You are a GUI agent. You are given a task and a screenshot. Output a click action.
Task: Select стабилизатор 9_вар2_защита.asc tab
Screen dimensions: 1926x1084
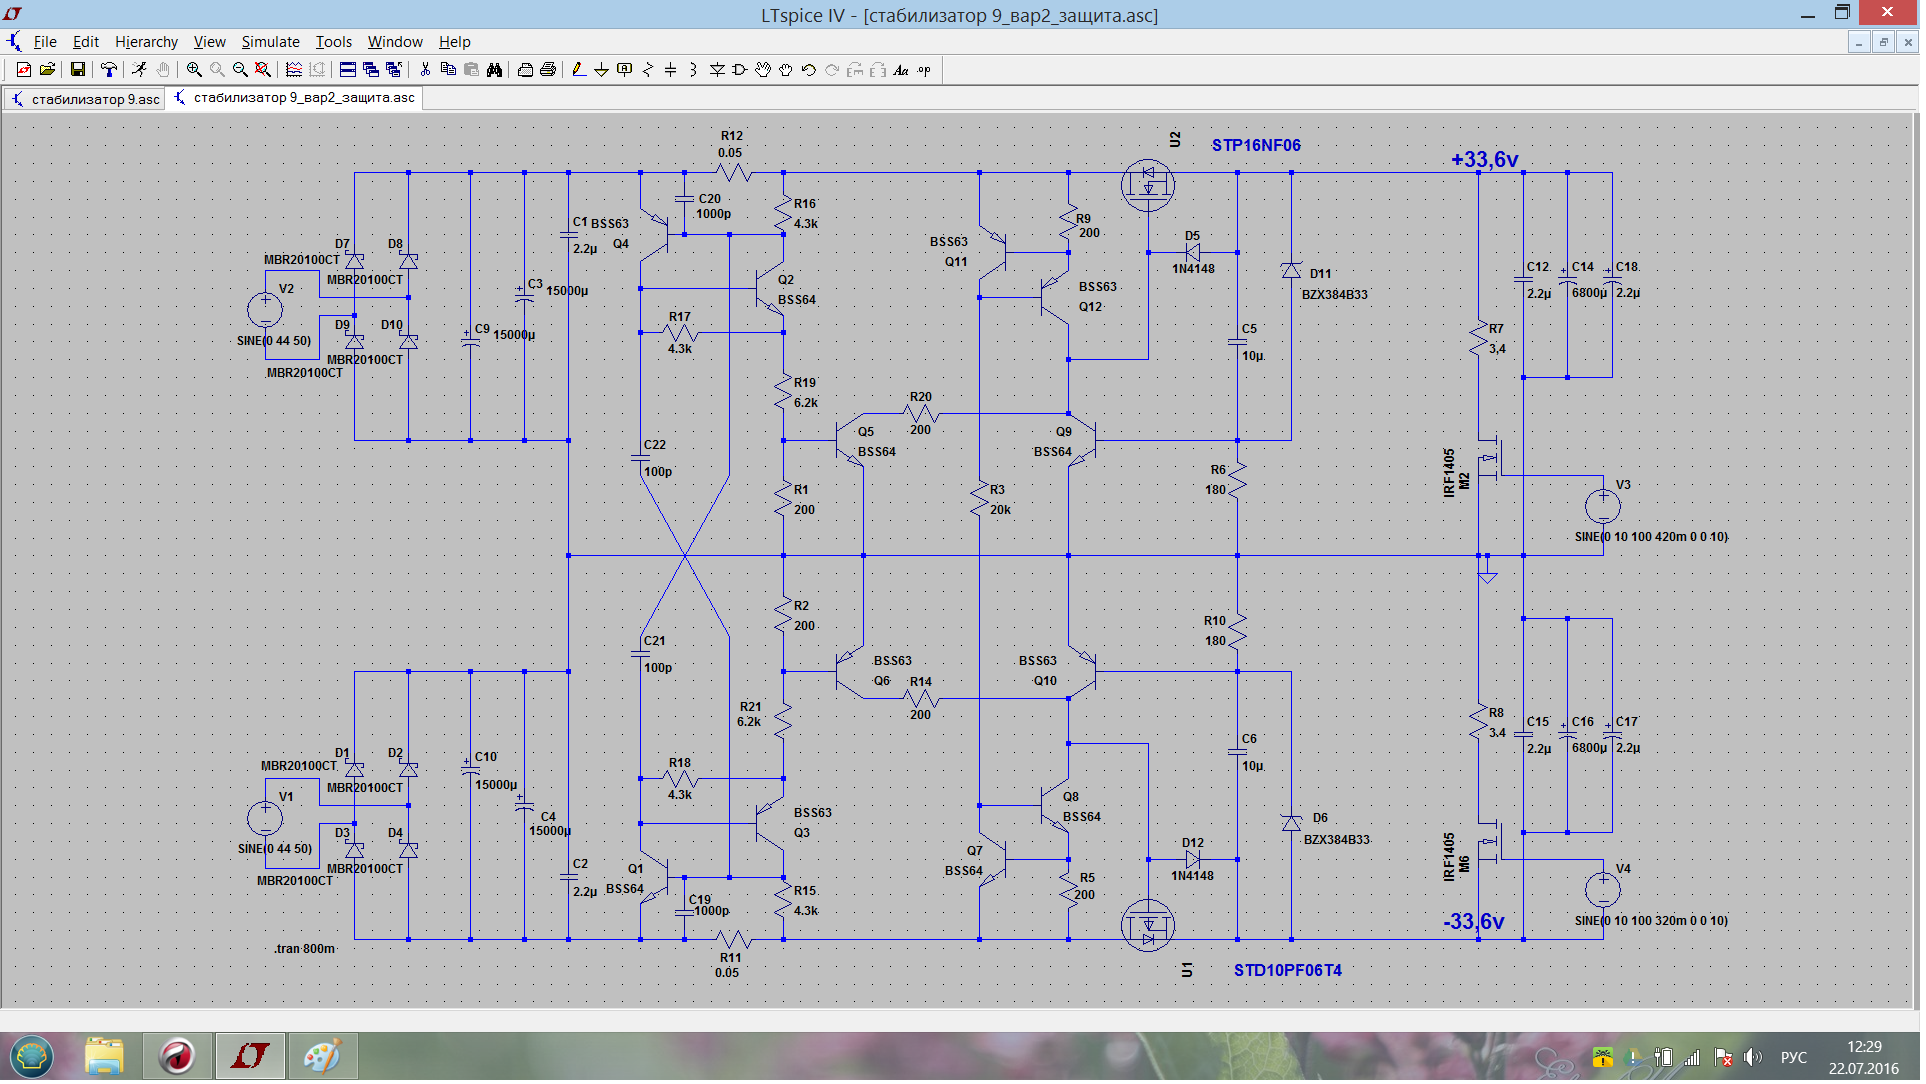295,98
